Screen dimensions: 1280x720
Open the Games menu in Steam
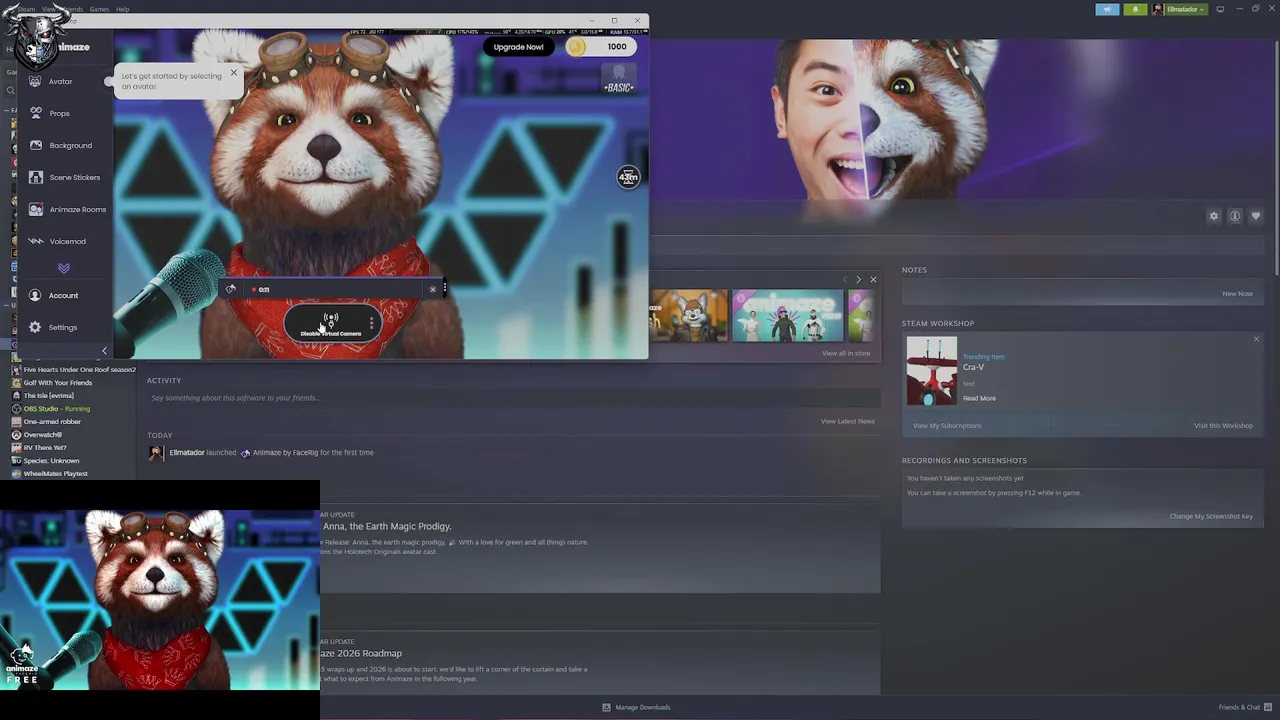coord(99,9)
